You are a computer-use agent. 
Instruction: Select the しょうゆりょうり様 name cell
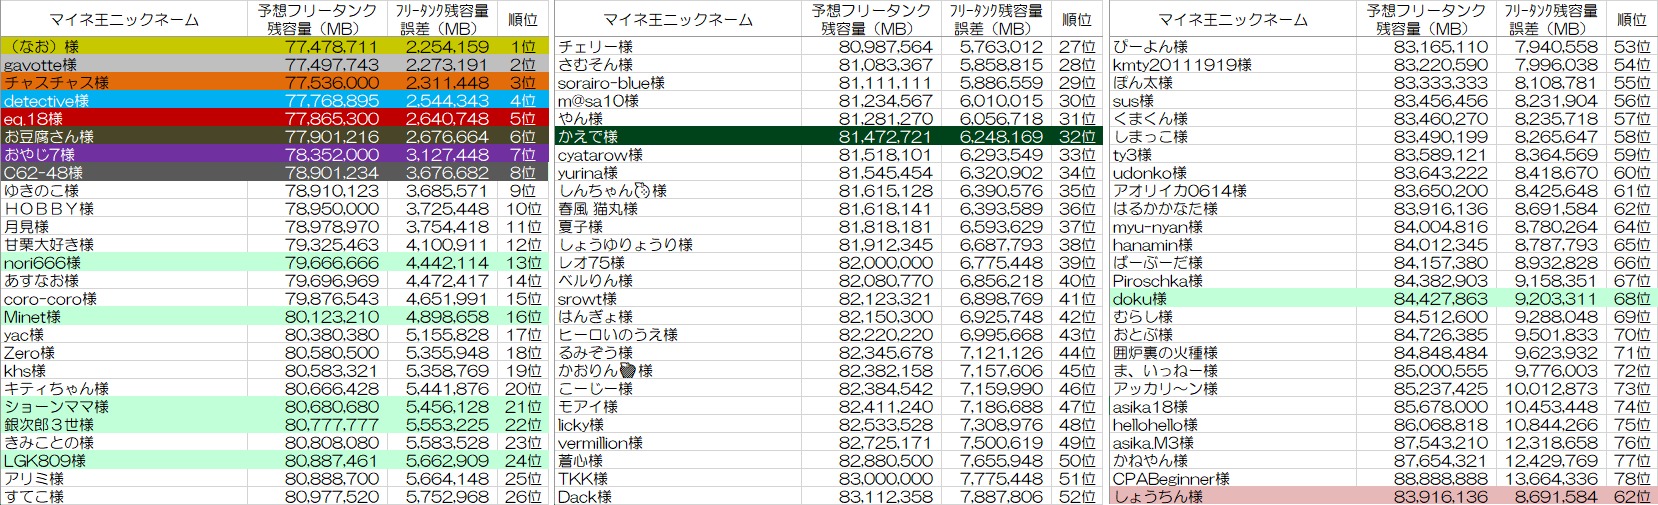click(x=678, y=245)
